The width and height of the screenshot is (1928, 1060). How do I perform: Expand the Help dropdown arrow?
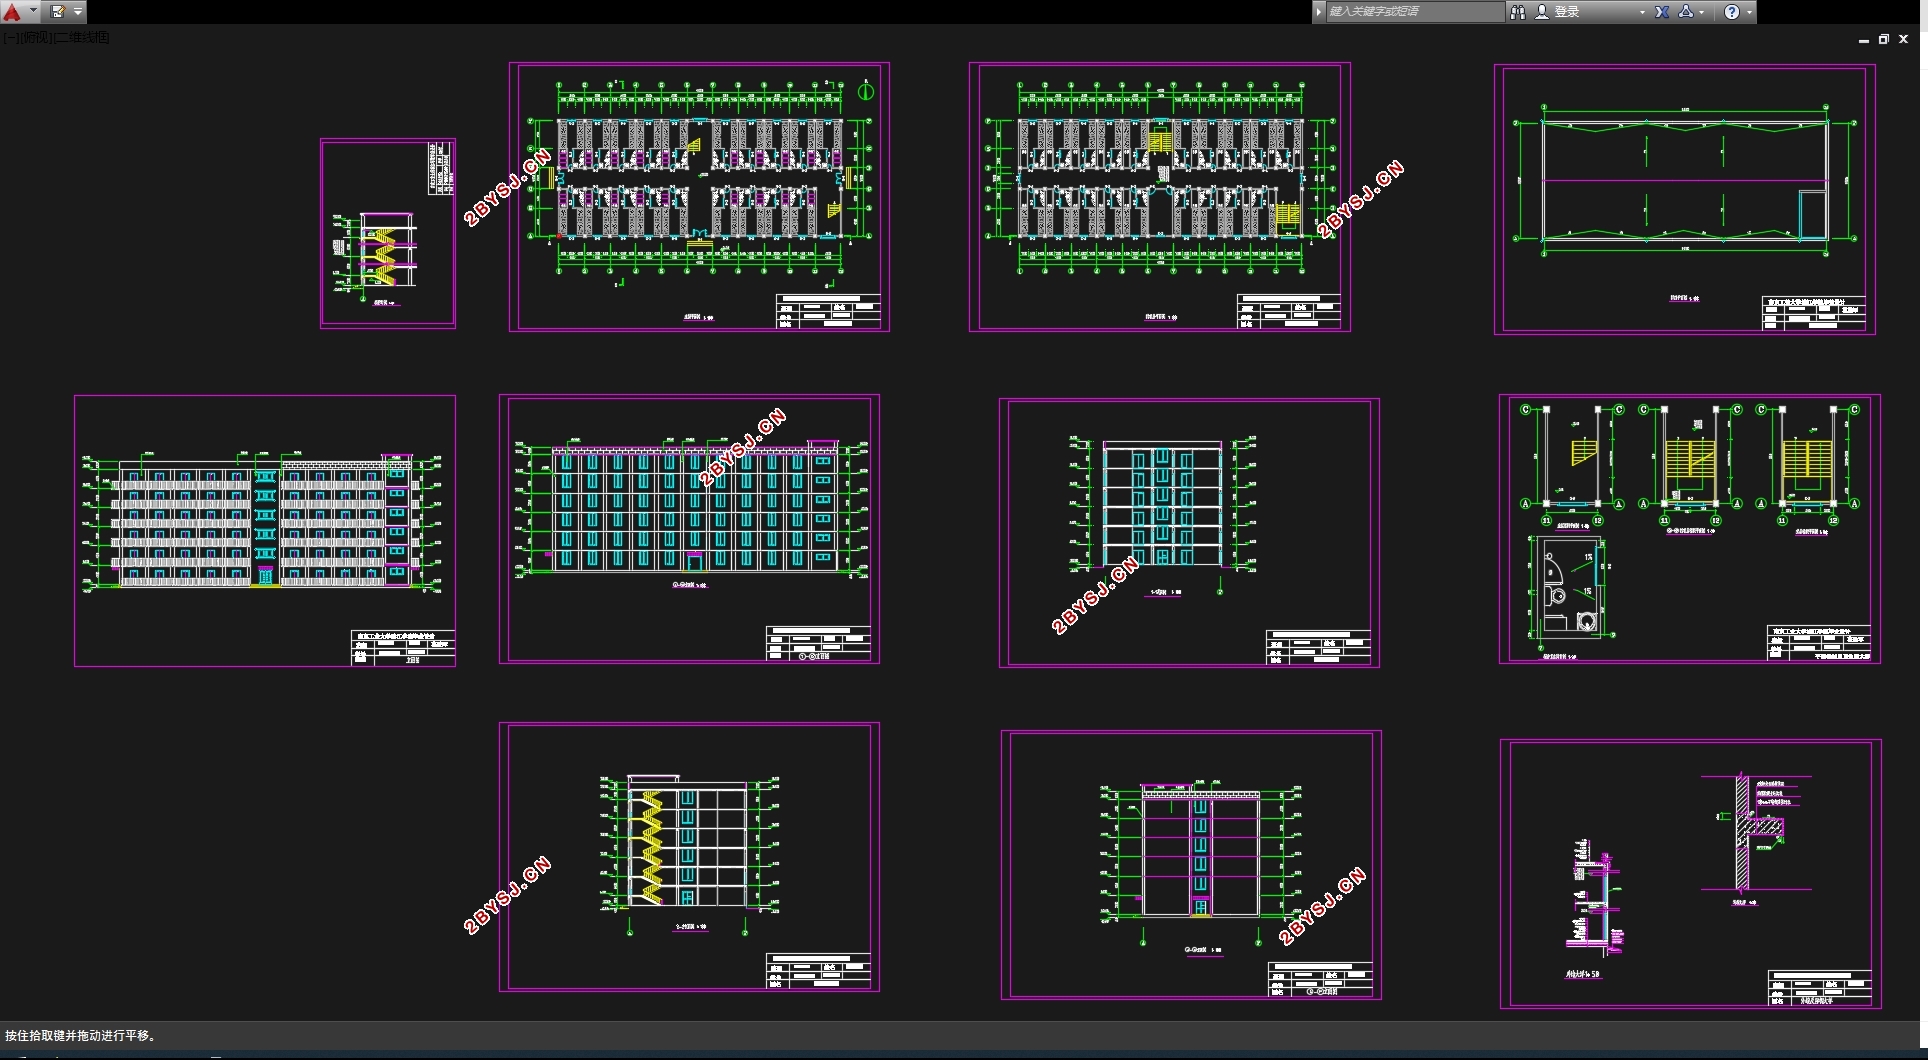[x=1749, y=12]
